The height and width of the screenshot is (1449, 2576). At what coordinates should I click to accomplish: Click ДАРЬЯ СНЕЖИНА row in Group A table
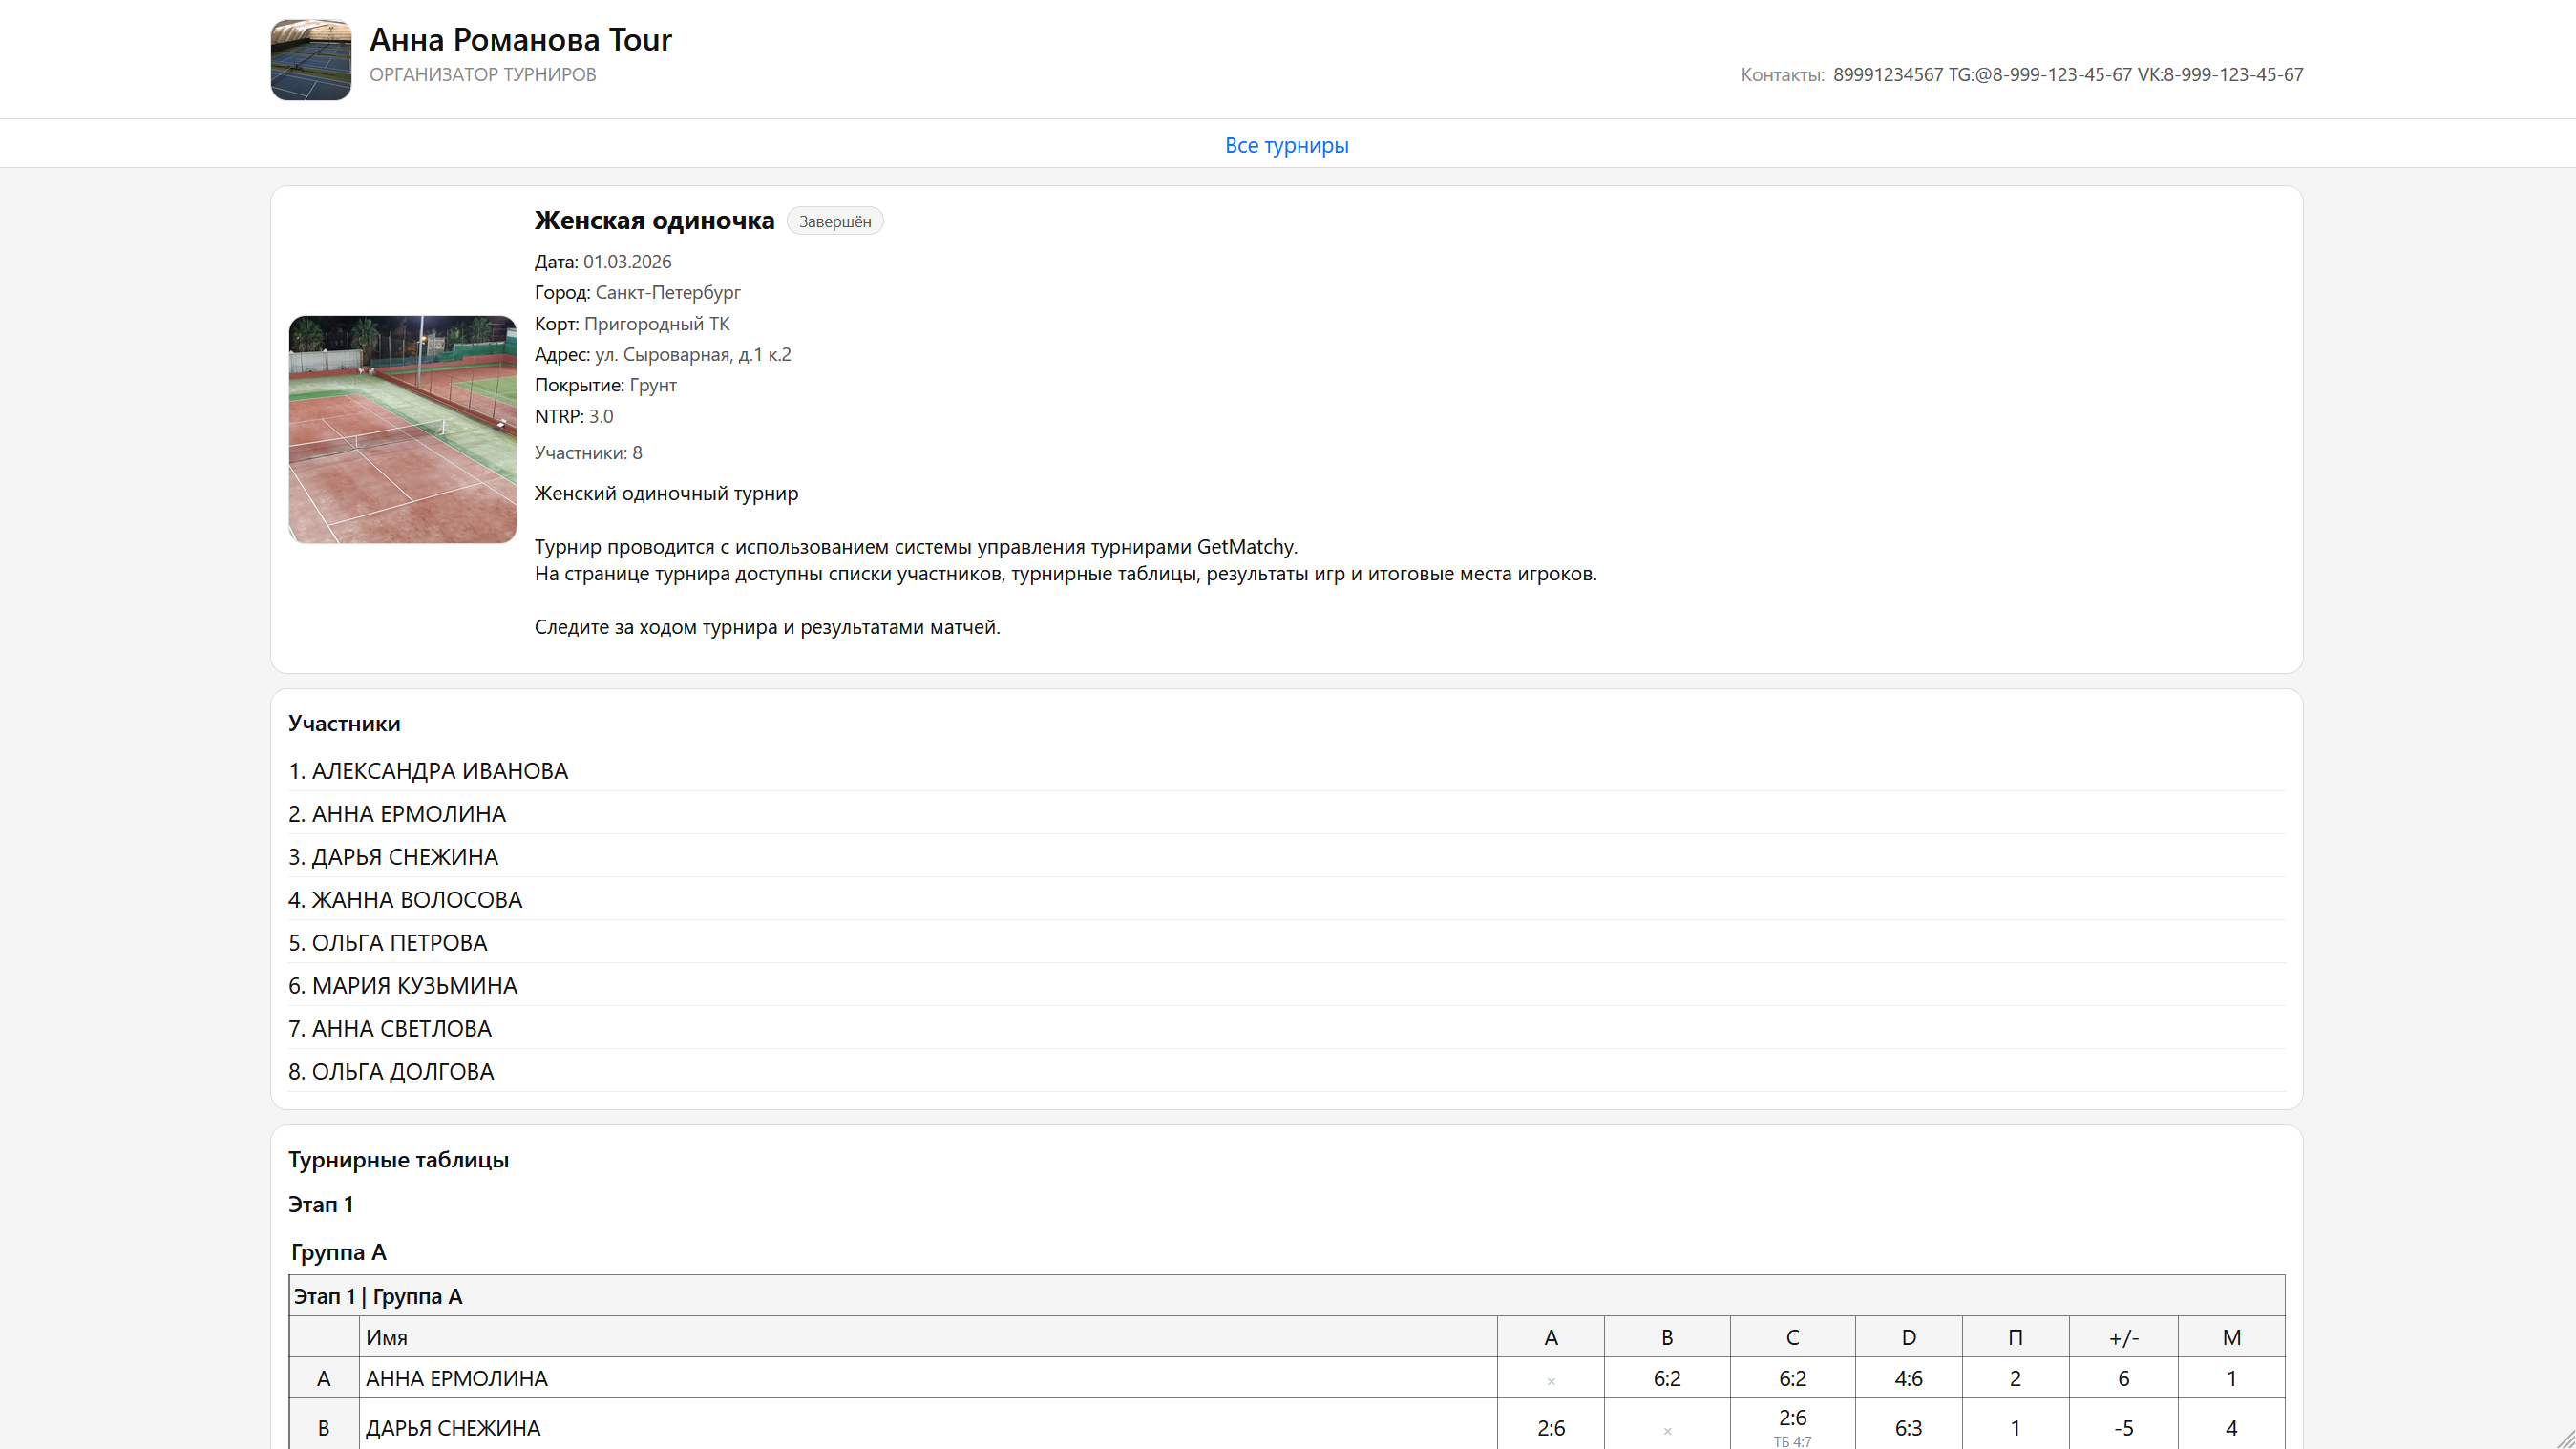tap(452, 1428)
